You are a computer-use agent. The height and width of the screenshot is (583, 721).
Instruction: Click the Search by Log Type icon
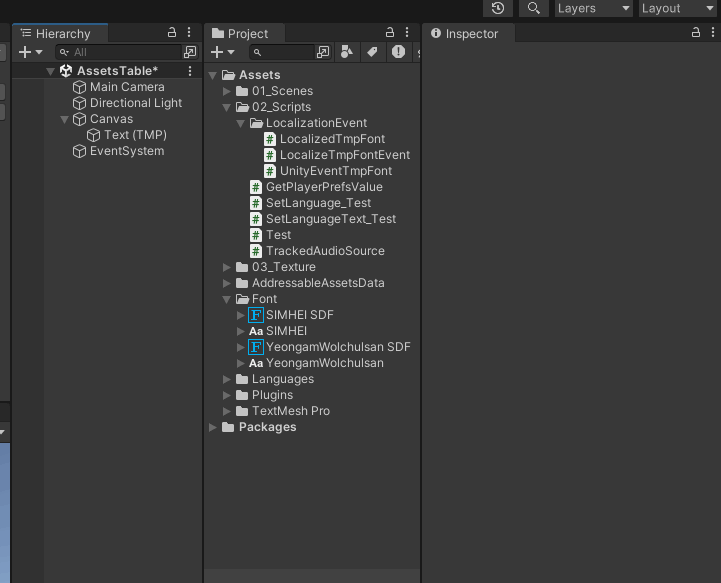pos(398,51)
